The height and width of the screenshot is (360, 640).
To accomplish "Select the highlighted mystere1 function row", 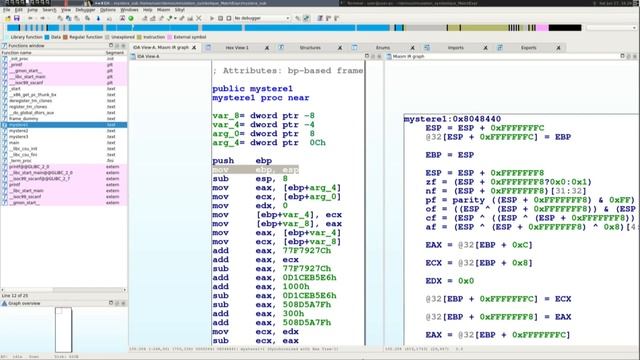I will [x=64, y=125].
